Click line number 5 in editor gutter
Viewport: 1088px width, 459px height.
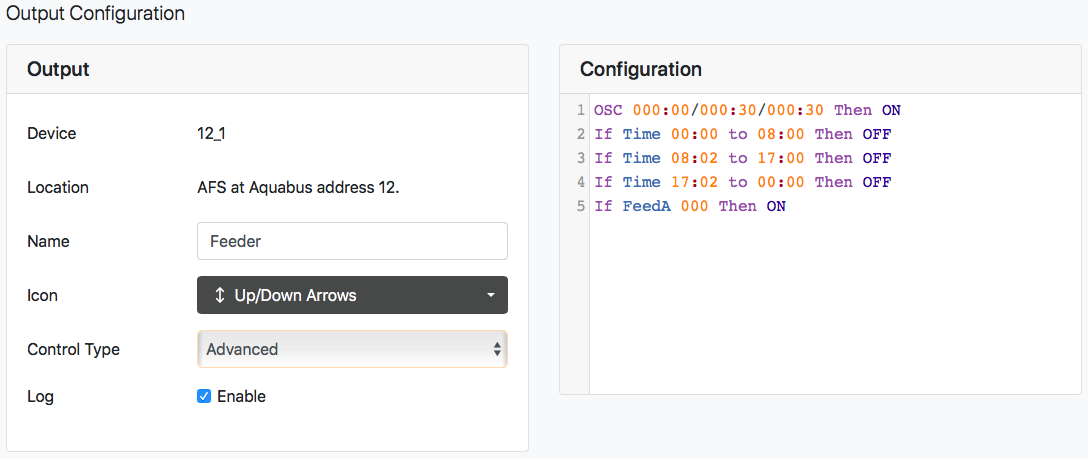(x=581, y=207)
